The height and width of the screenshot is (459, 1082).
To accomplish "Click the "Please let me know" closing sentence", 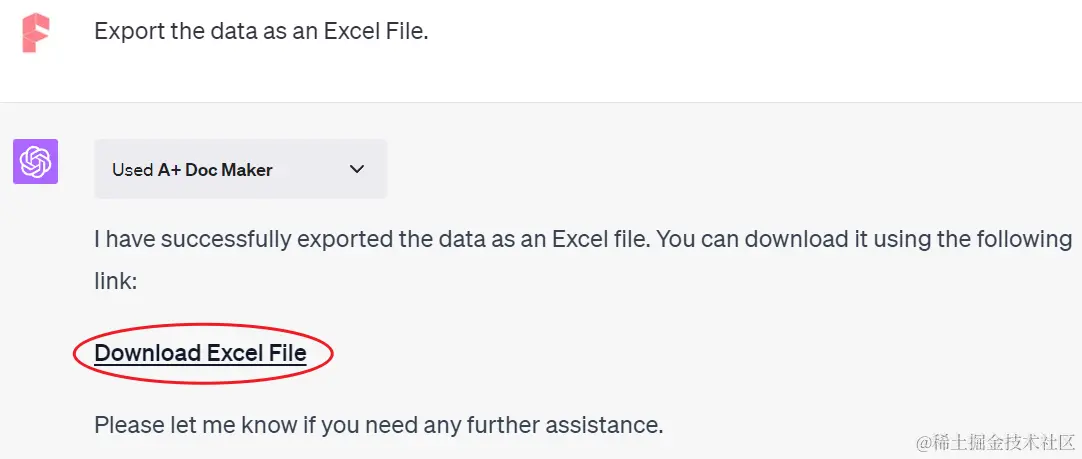I will 379,424.
